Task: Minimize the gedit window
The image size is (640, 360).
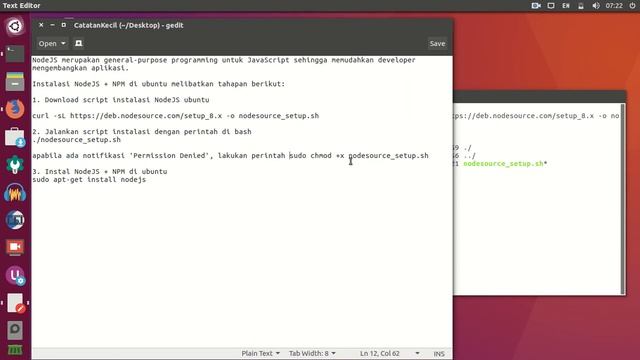Action: [52, 25]
